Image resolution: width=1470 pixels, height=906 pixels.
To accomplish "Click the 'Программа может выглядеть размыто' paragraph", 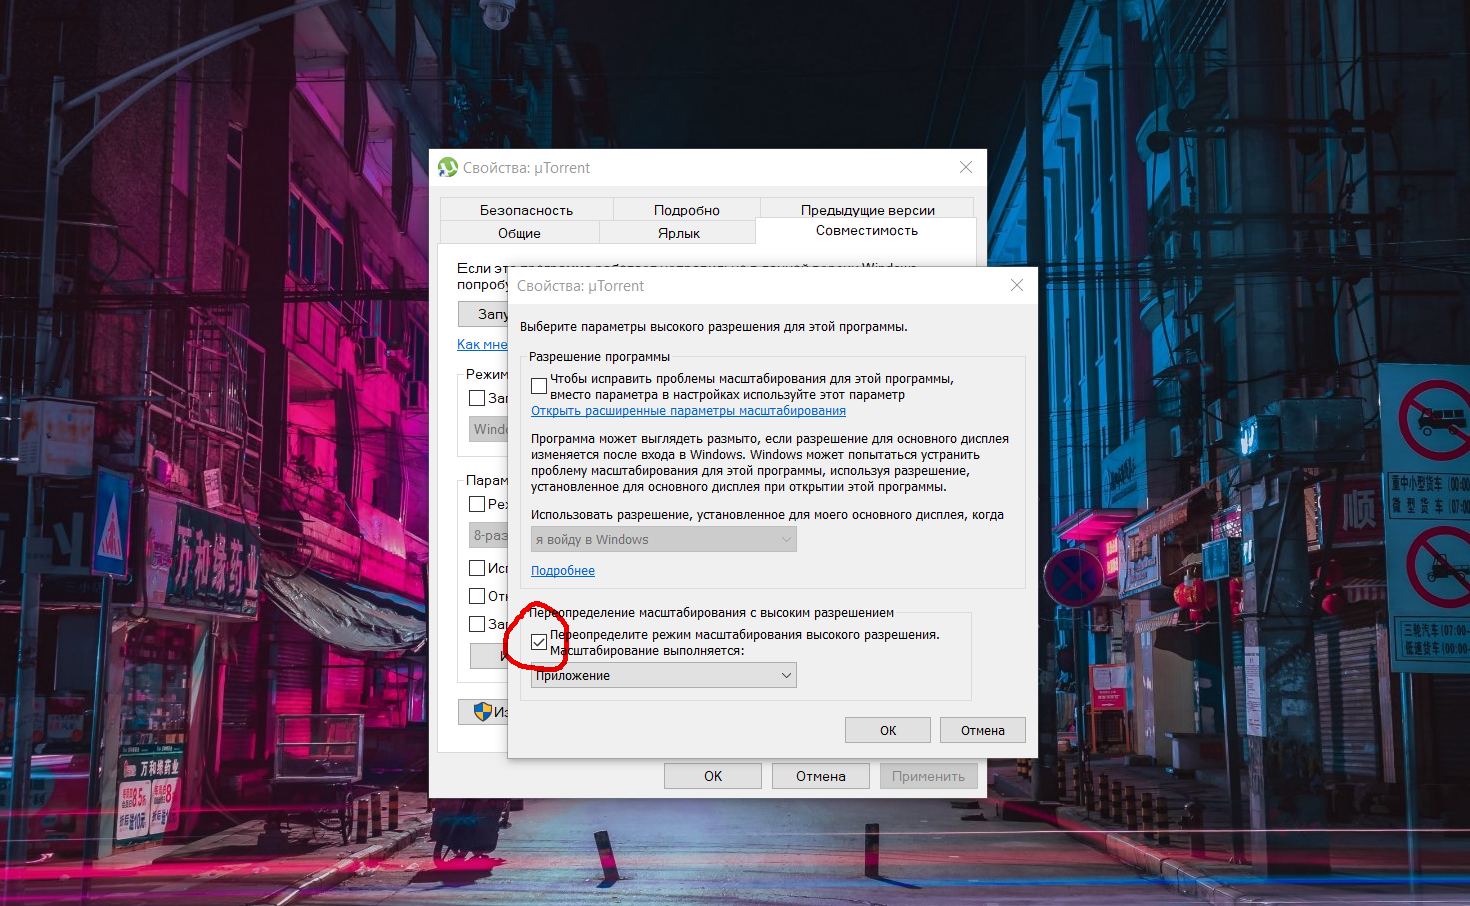I will (x=770, y=463).
